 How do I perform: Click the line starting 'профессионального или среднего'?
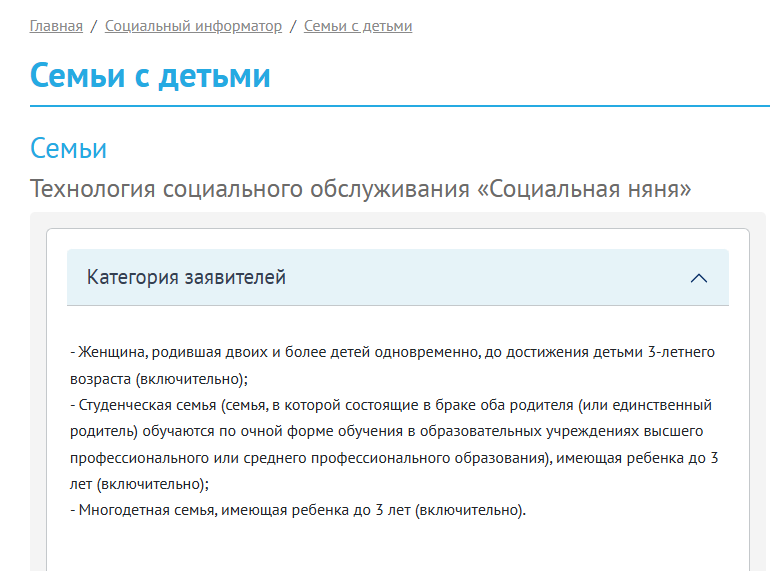point(394,458)
